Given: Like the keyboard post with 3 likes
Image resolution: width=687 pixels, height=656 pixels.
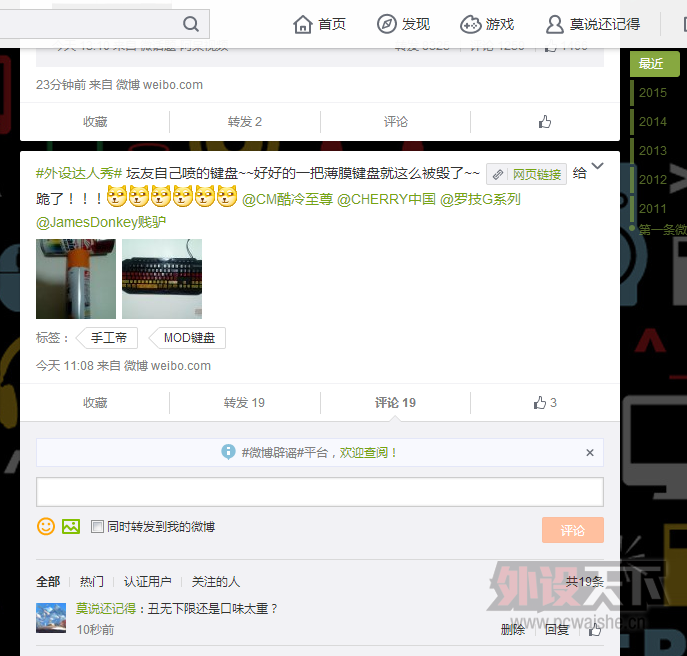Looking at the screenshot, I should [545, 403].
